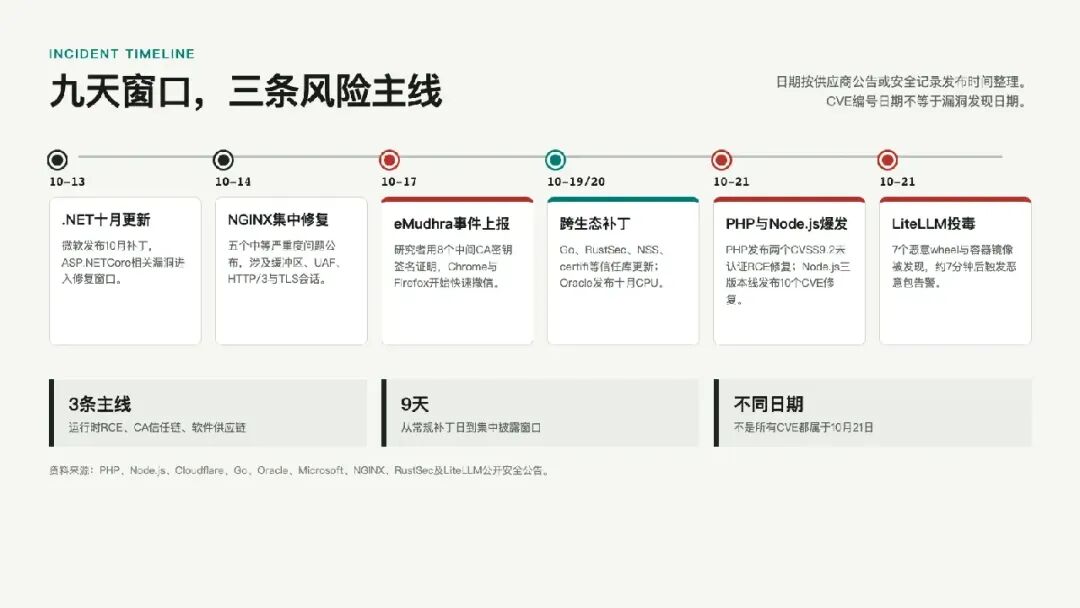Click the 资料来源 footnote line
The width and height of the screenshot is (1080, 608).
pyautogui.click(x=300, y=470)
